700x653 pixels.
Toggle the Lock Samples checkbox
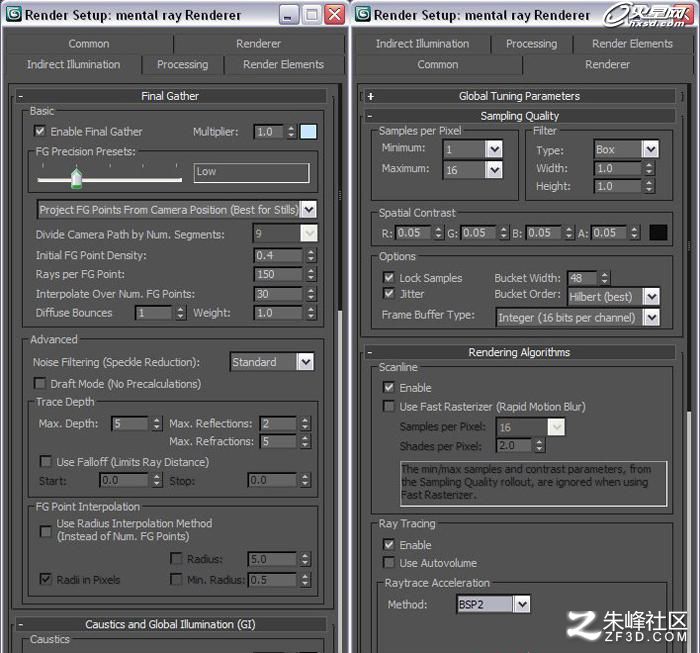pos(389,278)
